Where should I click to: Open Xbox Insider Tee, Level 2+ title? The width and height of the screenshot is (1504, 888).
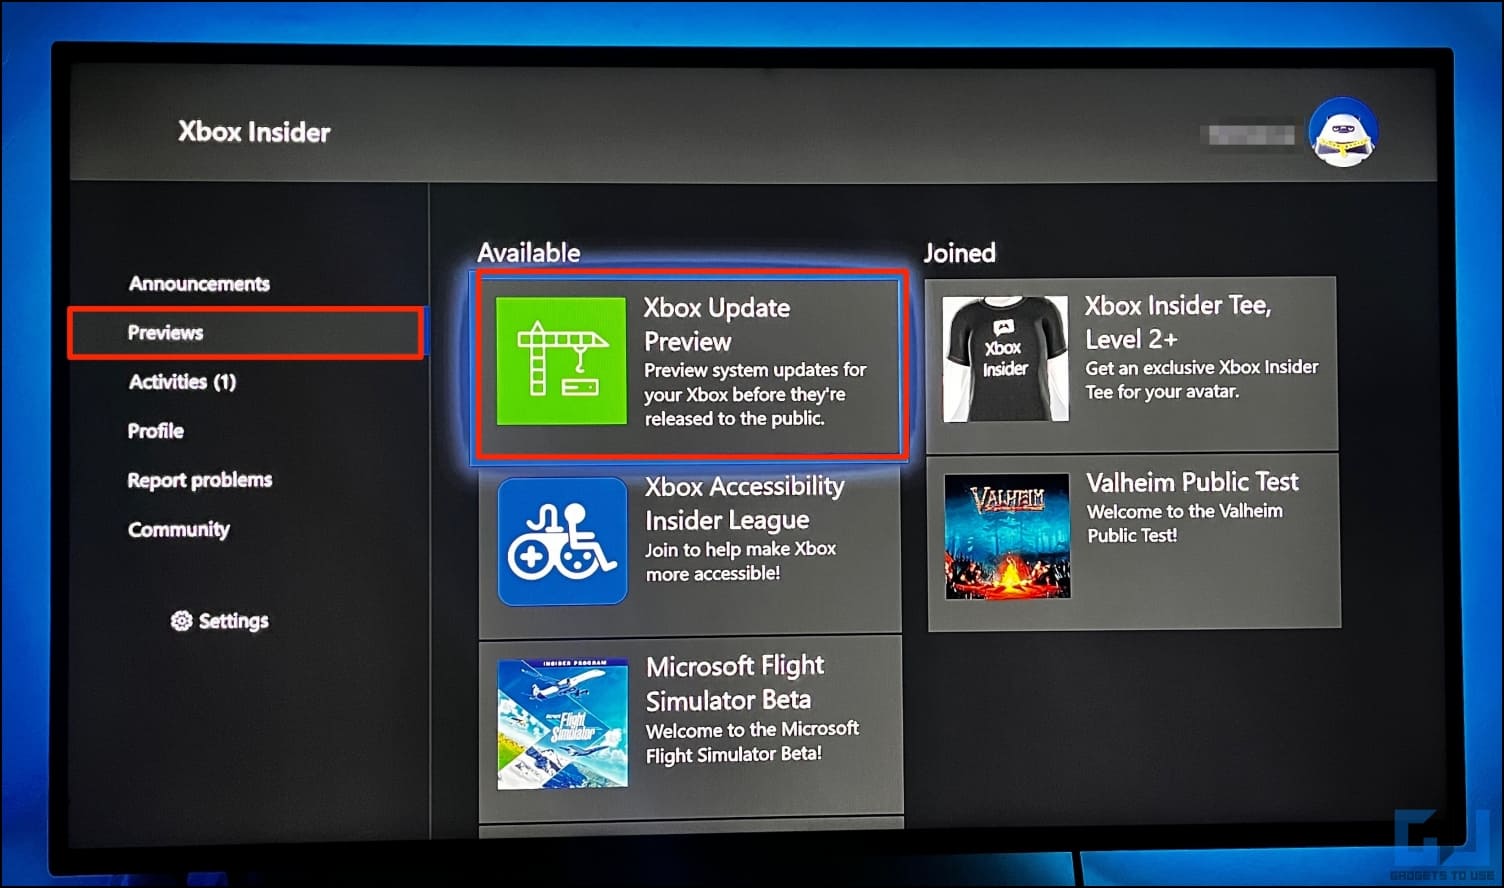click(1178, 321)
